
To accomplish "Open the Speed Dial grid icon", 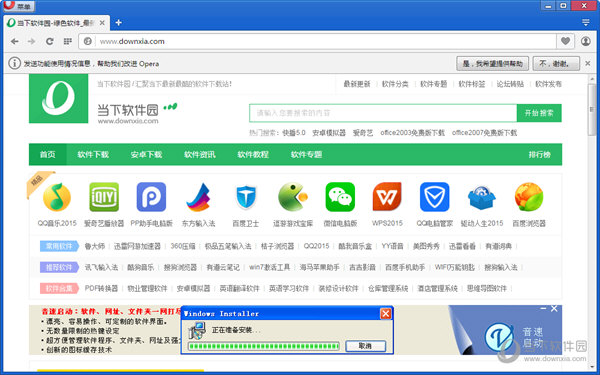I will [68, 41].
